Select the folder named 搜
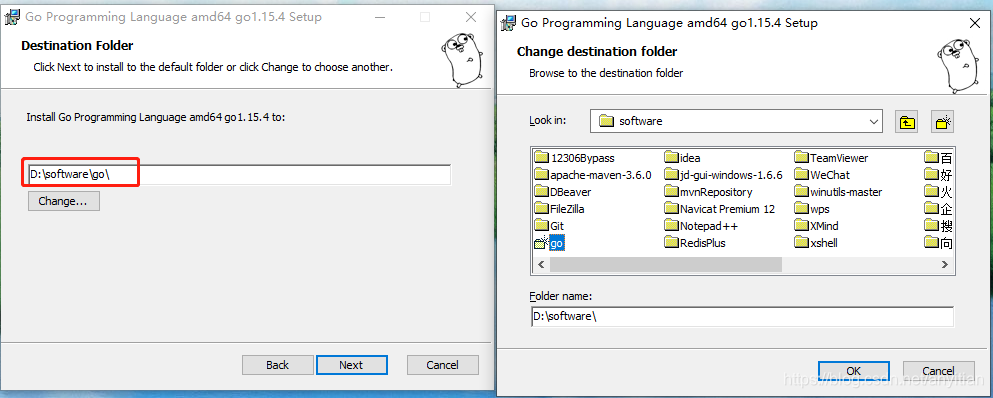Image resolution: width=993 pixels, height=398 pixels. (x=939, y=226)
